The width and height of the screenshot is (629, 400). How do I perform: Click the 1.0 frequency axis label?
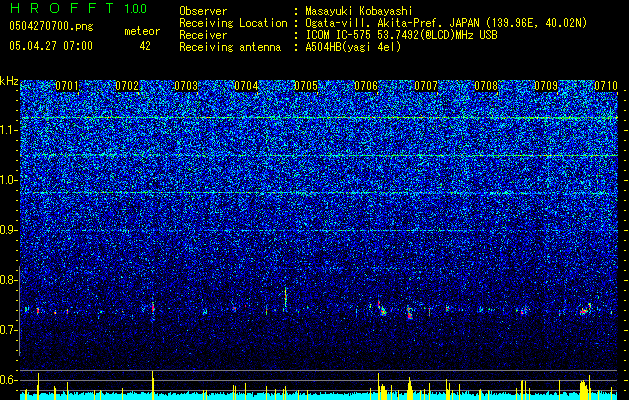pyautogui.click(x=9, y=180)
